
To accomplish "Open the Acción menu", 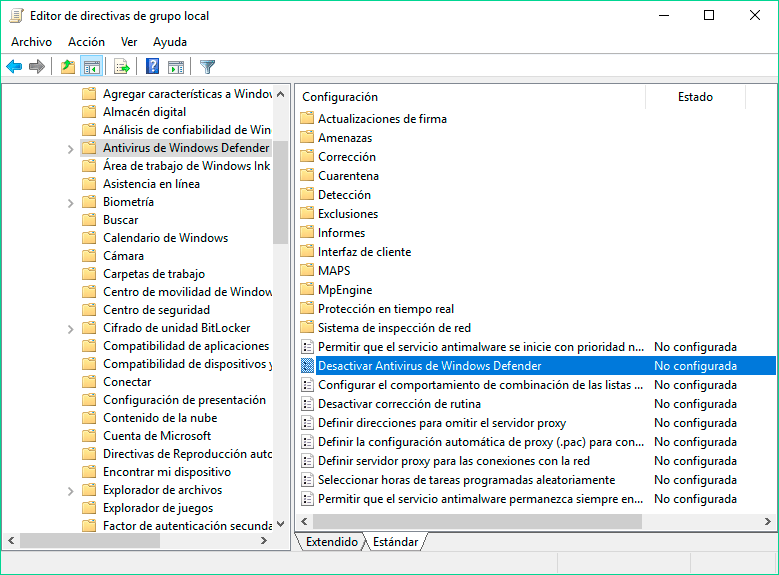I will click(86, 42).
